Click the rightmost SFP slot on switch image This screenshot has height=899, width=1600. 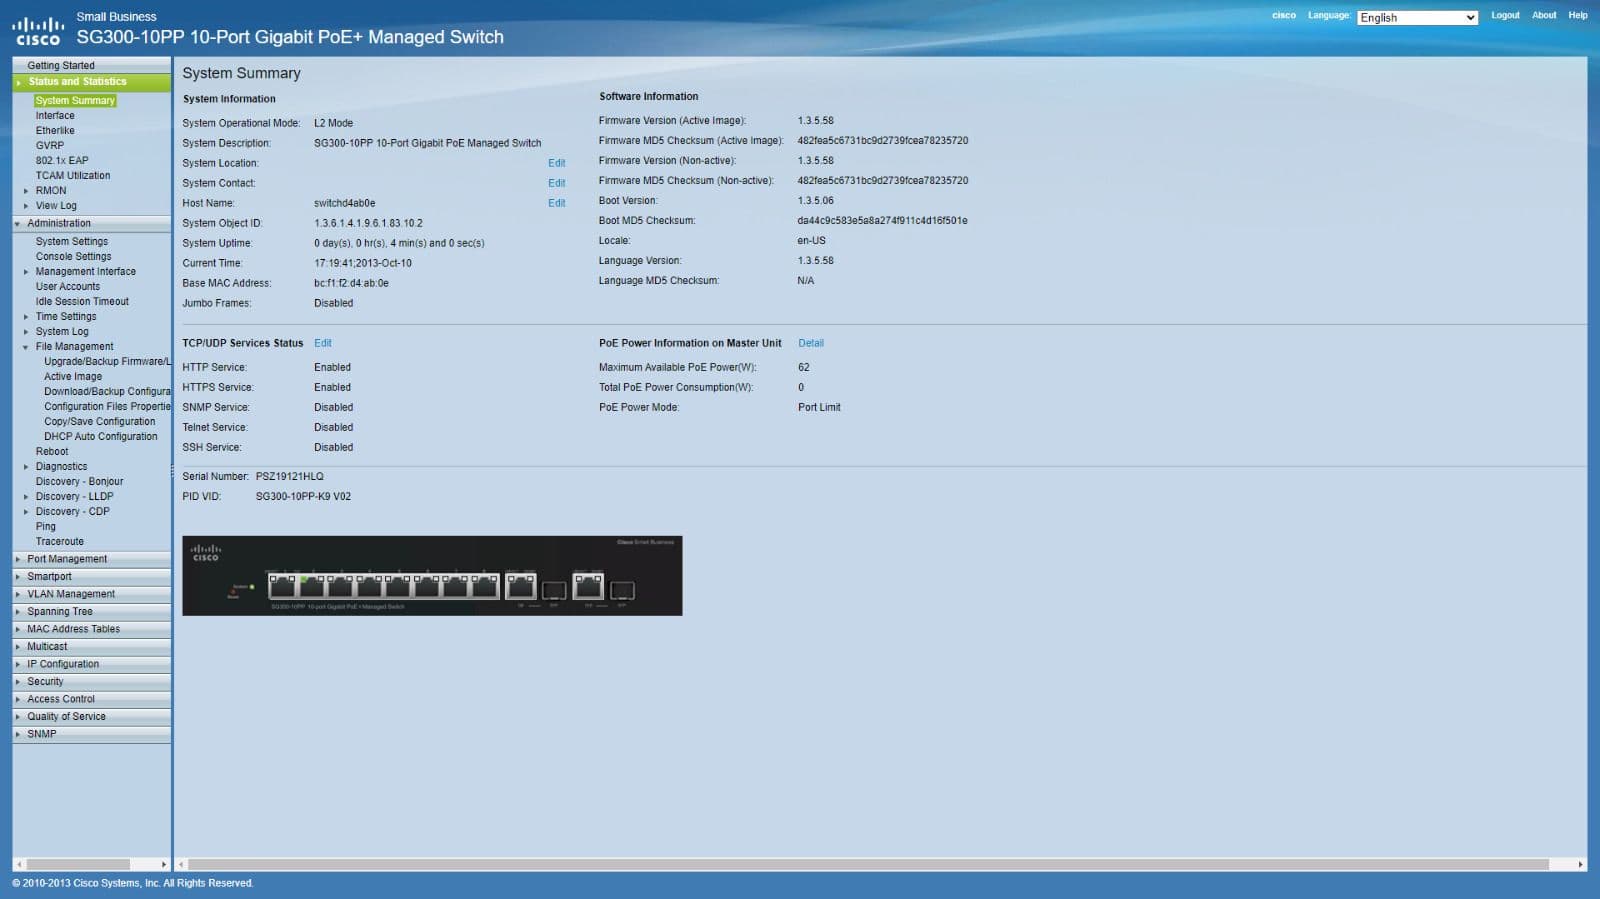[x=622, y=590]
